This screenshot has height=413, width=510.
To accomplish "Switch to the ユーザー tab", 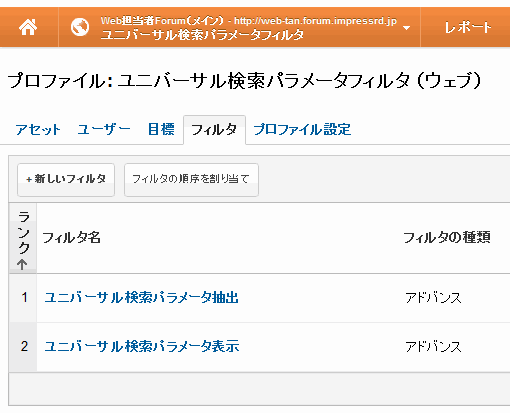I will pos(104,129).
